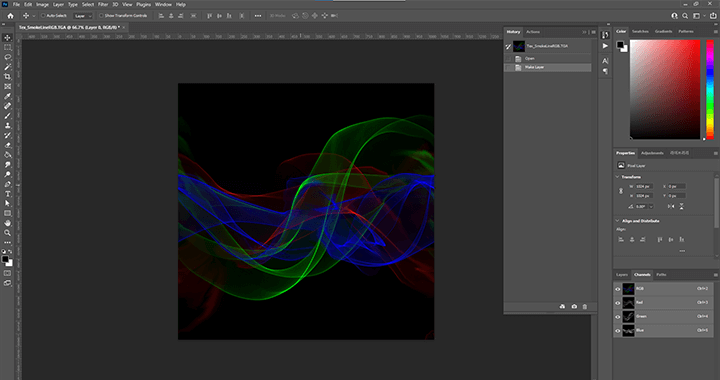Image resolution: width=720 pixels, height=380 pixels.
Task: Select the Open history state
Action: [x=547, y=58]
